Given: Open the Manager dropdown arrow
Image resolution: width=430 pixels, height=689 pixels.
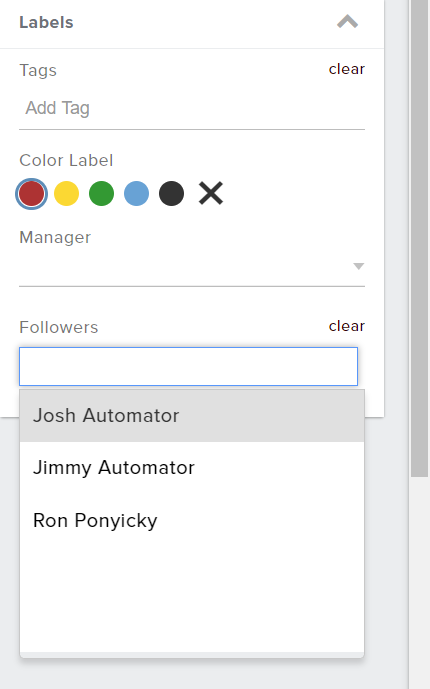Looking at the screenshot, I should 358,266.
